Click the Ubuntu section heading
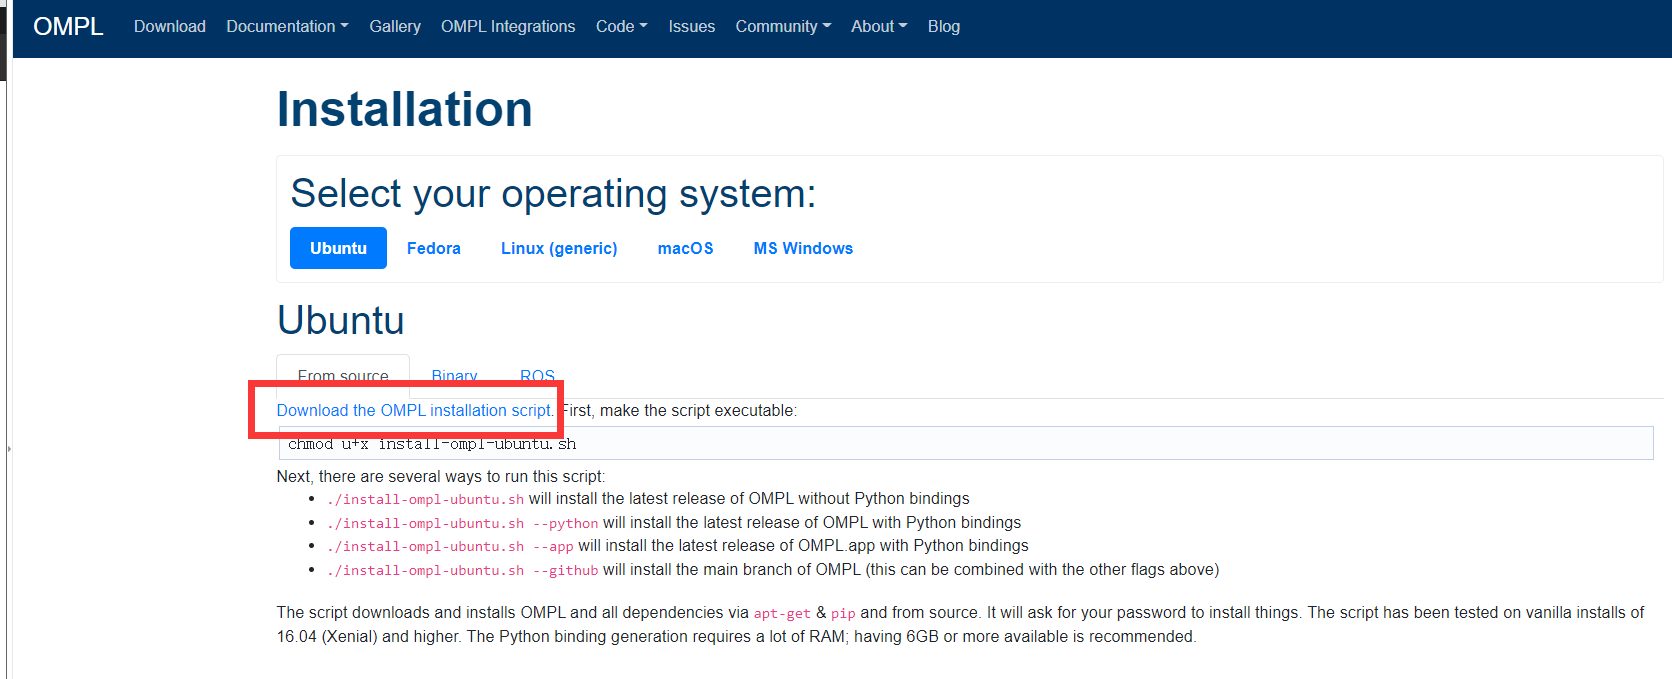The width and height of the screenshot is (1672, 679). click(341, 320)
